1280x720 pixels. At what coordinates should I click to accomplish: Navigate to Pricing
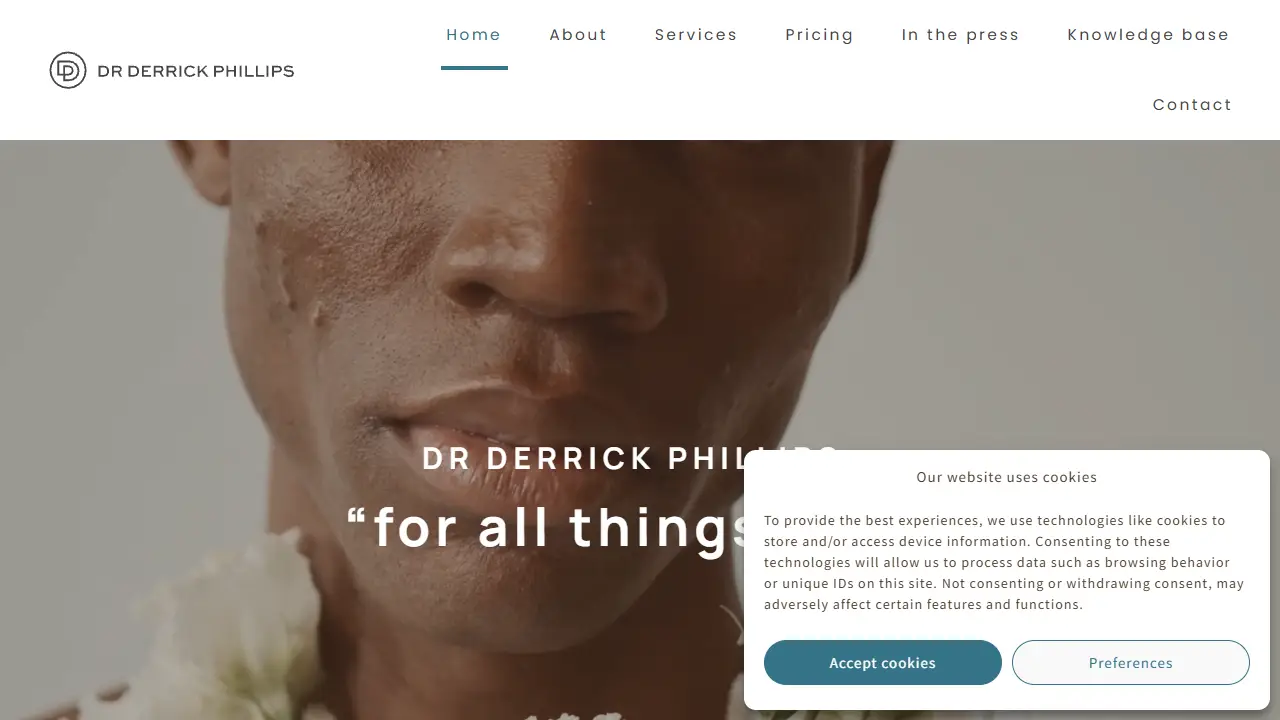(x=819, y=35)
